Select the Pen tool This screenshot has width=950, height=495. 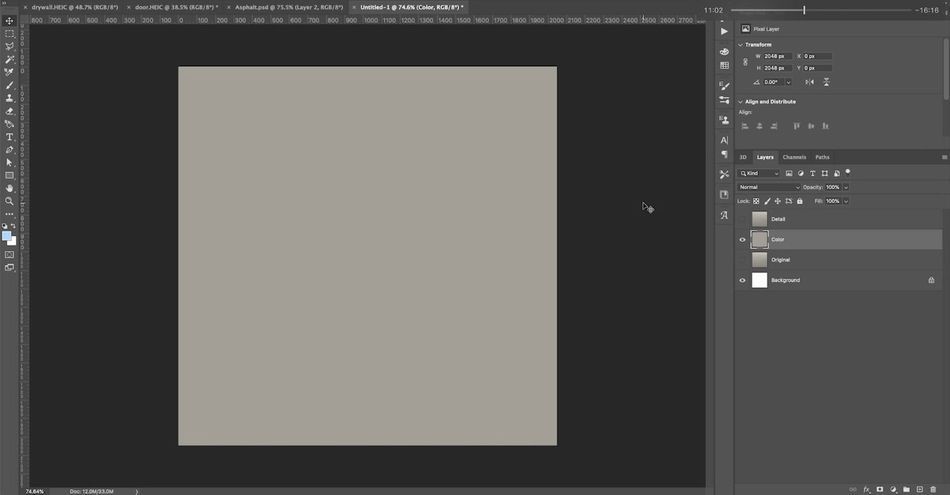pyautogui.click(x=9, y=150)
